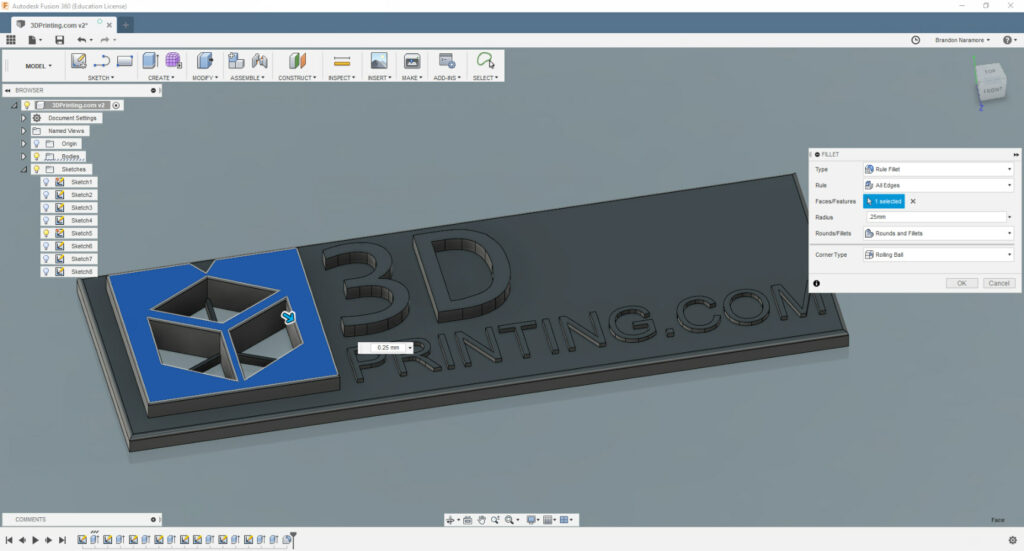
Task: Open Brandon Naramore account menu
Action: [x=962, y=40]
